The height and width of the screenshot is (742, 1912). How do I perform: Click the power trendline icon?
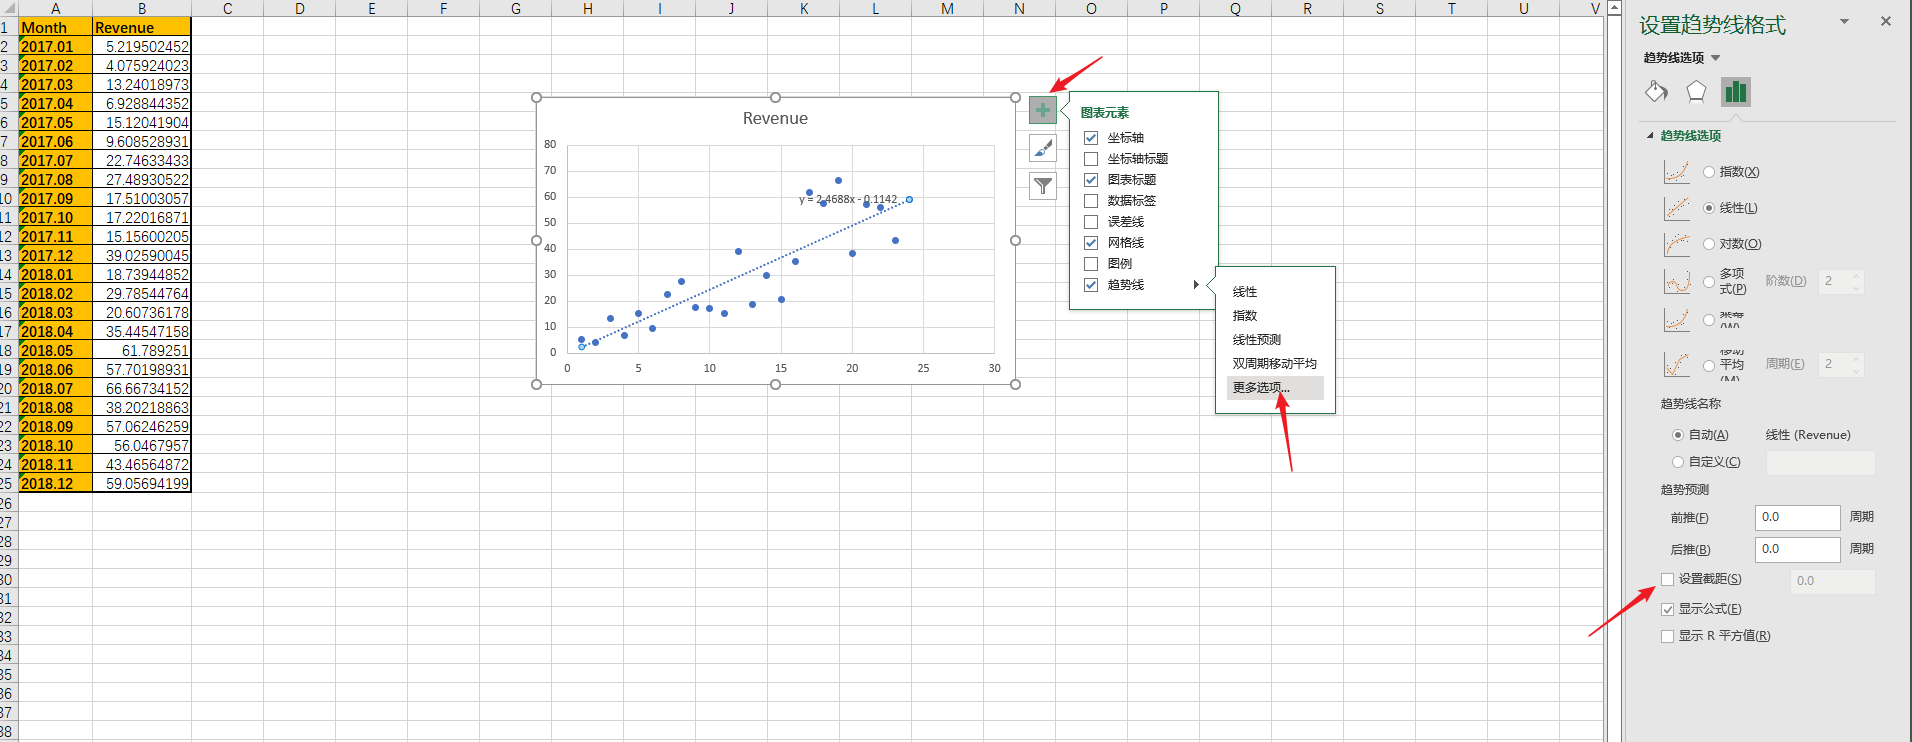click(x=1677, y=320)
